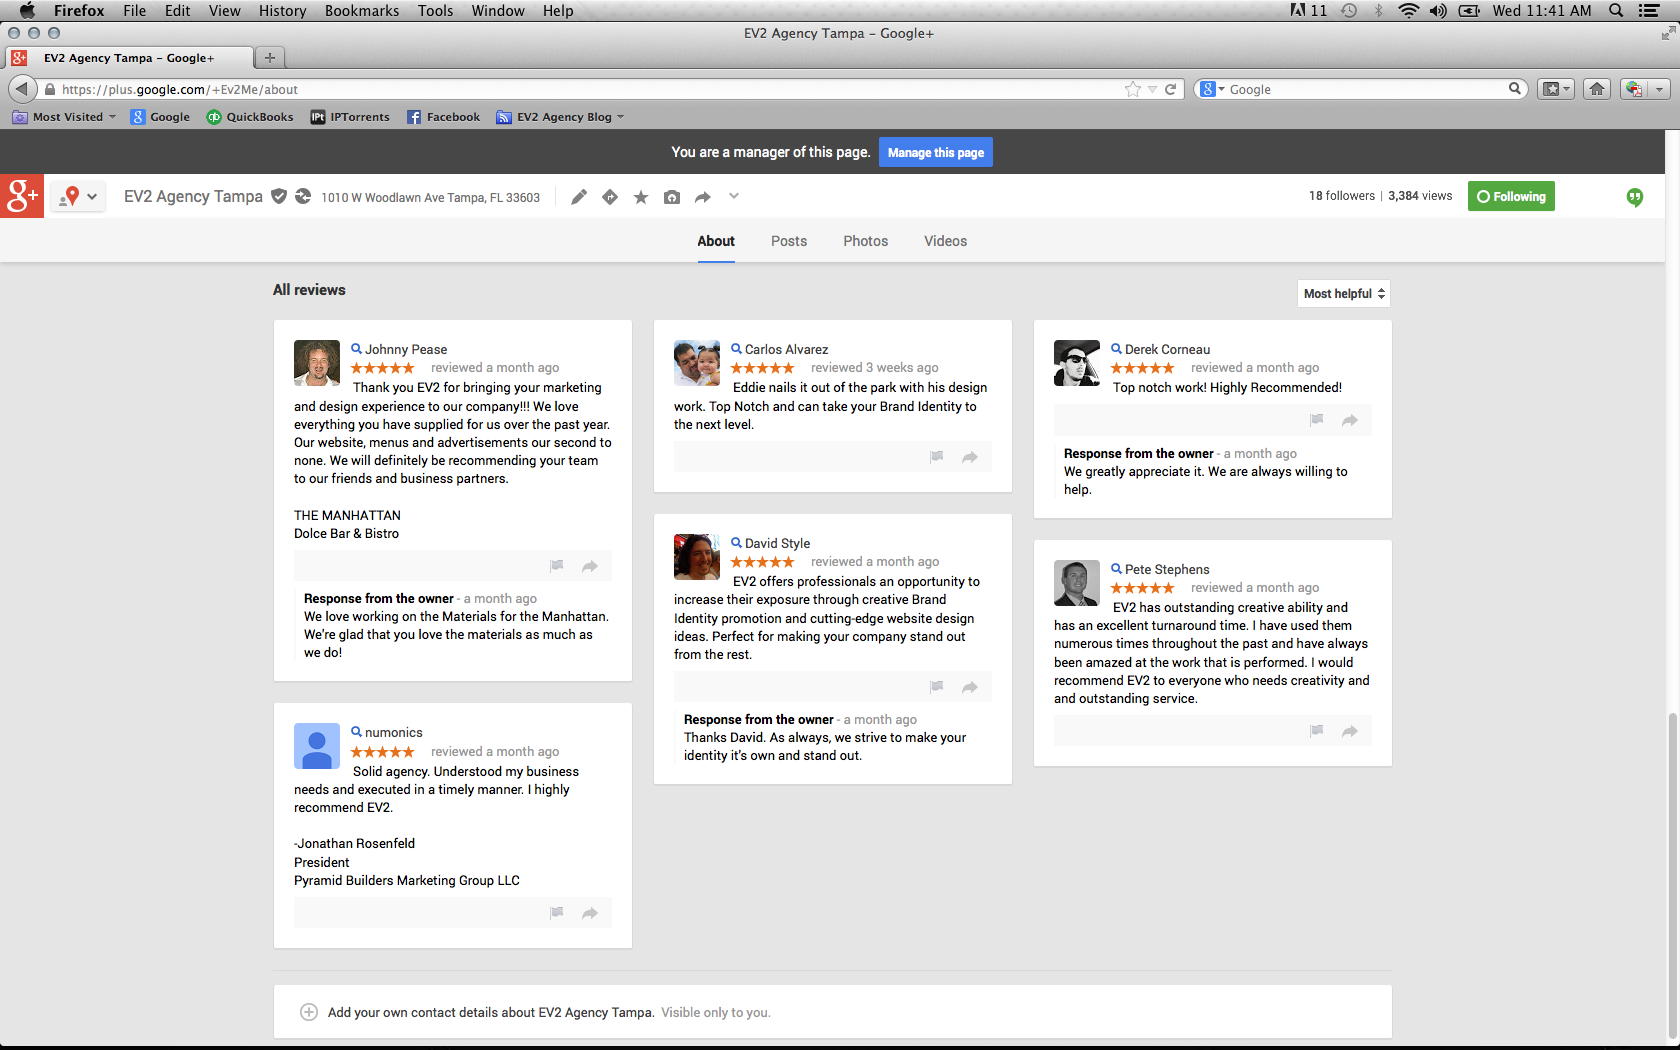Open the Most helpful sort dropdown
Image resolution: width=1680 pixels, height=1050 pixels.
1343,293
